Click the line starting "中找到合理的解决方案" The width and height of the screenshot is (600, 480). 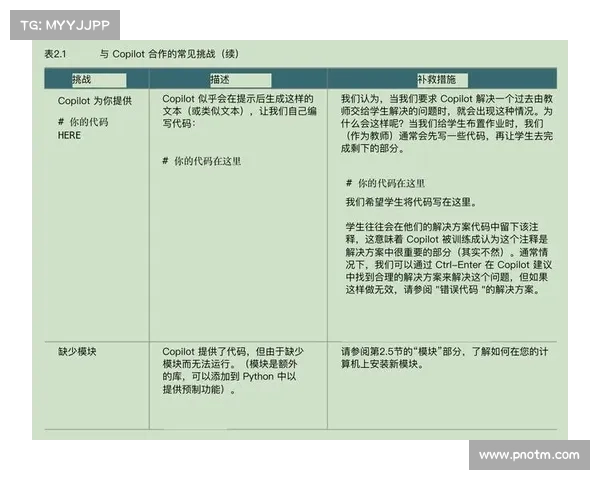pos(447,277)
